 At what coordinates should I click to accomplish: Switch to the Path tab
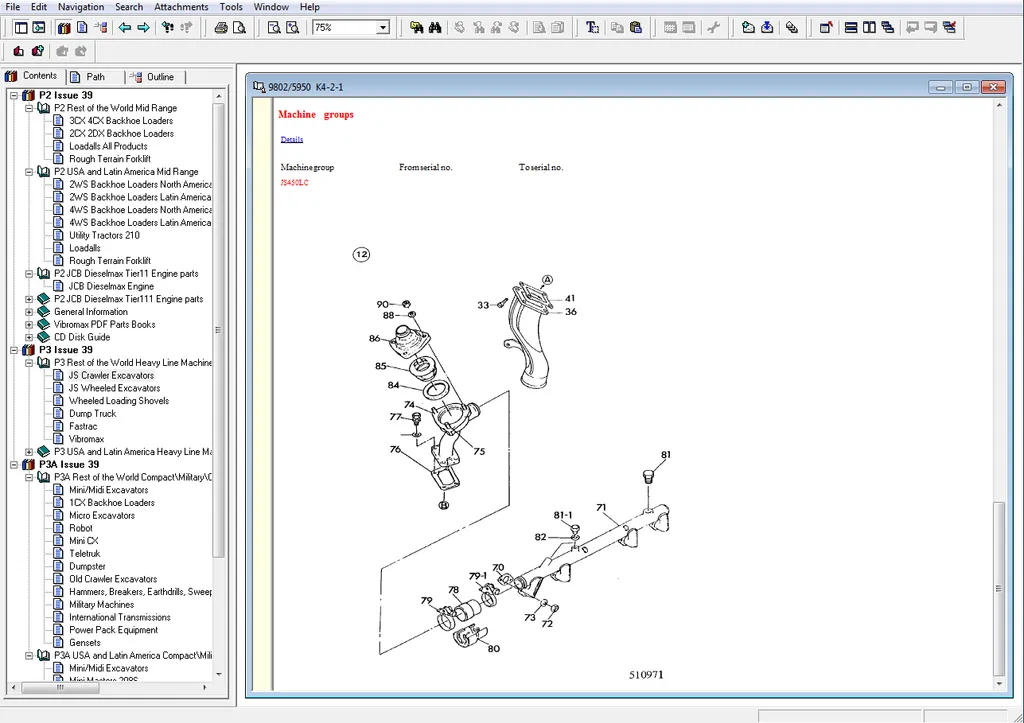pyautogui.click(x=95, y=77)
